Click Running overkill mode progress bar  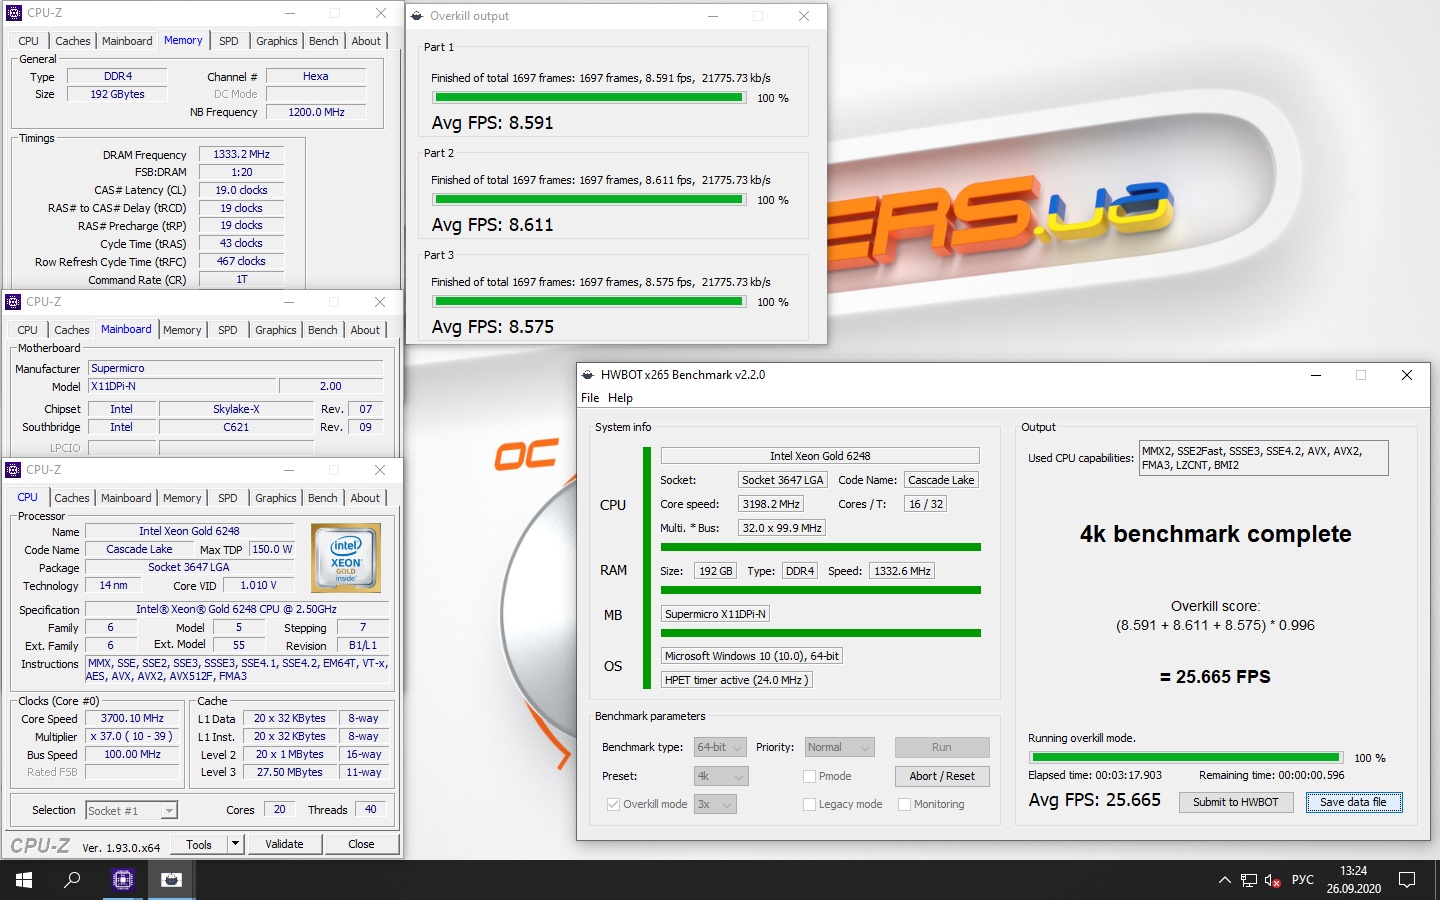click(x=1185, y=757)
